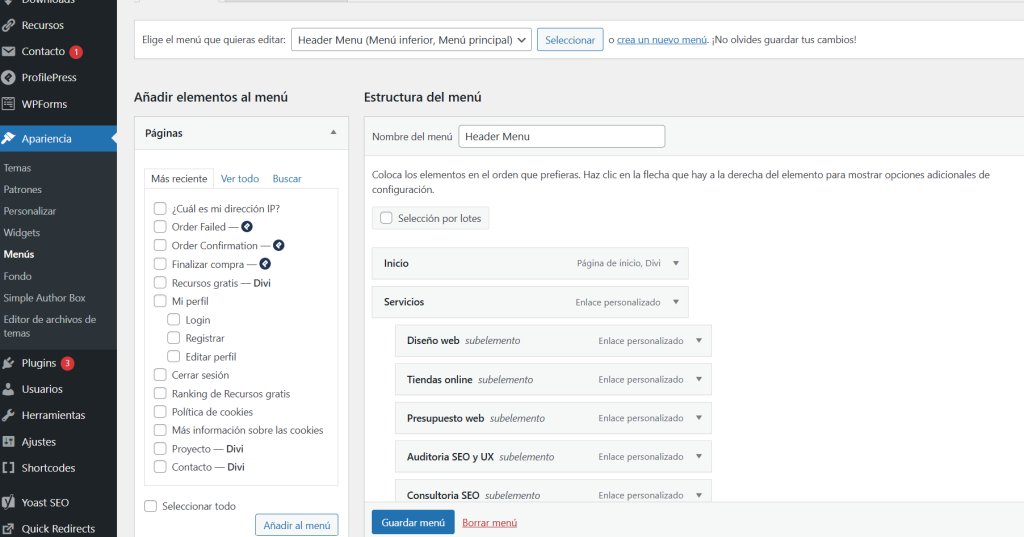Viewport: 1024px width, 537px height.
Task: Click the Usuarios person icon
Action: [x=8, y=389]
